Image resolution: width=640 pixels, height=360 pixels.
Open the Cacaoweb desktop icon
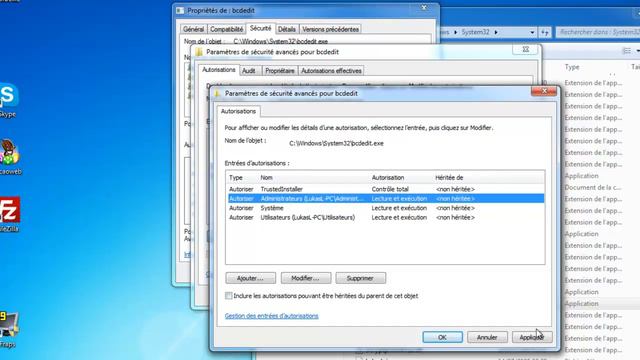[x=10, y=157]
